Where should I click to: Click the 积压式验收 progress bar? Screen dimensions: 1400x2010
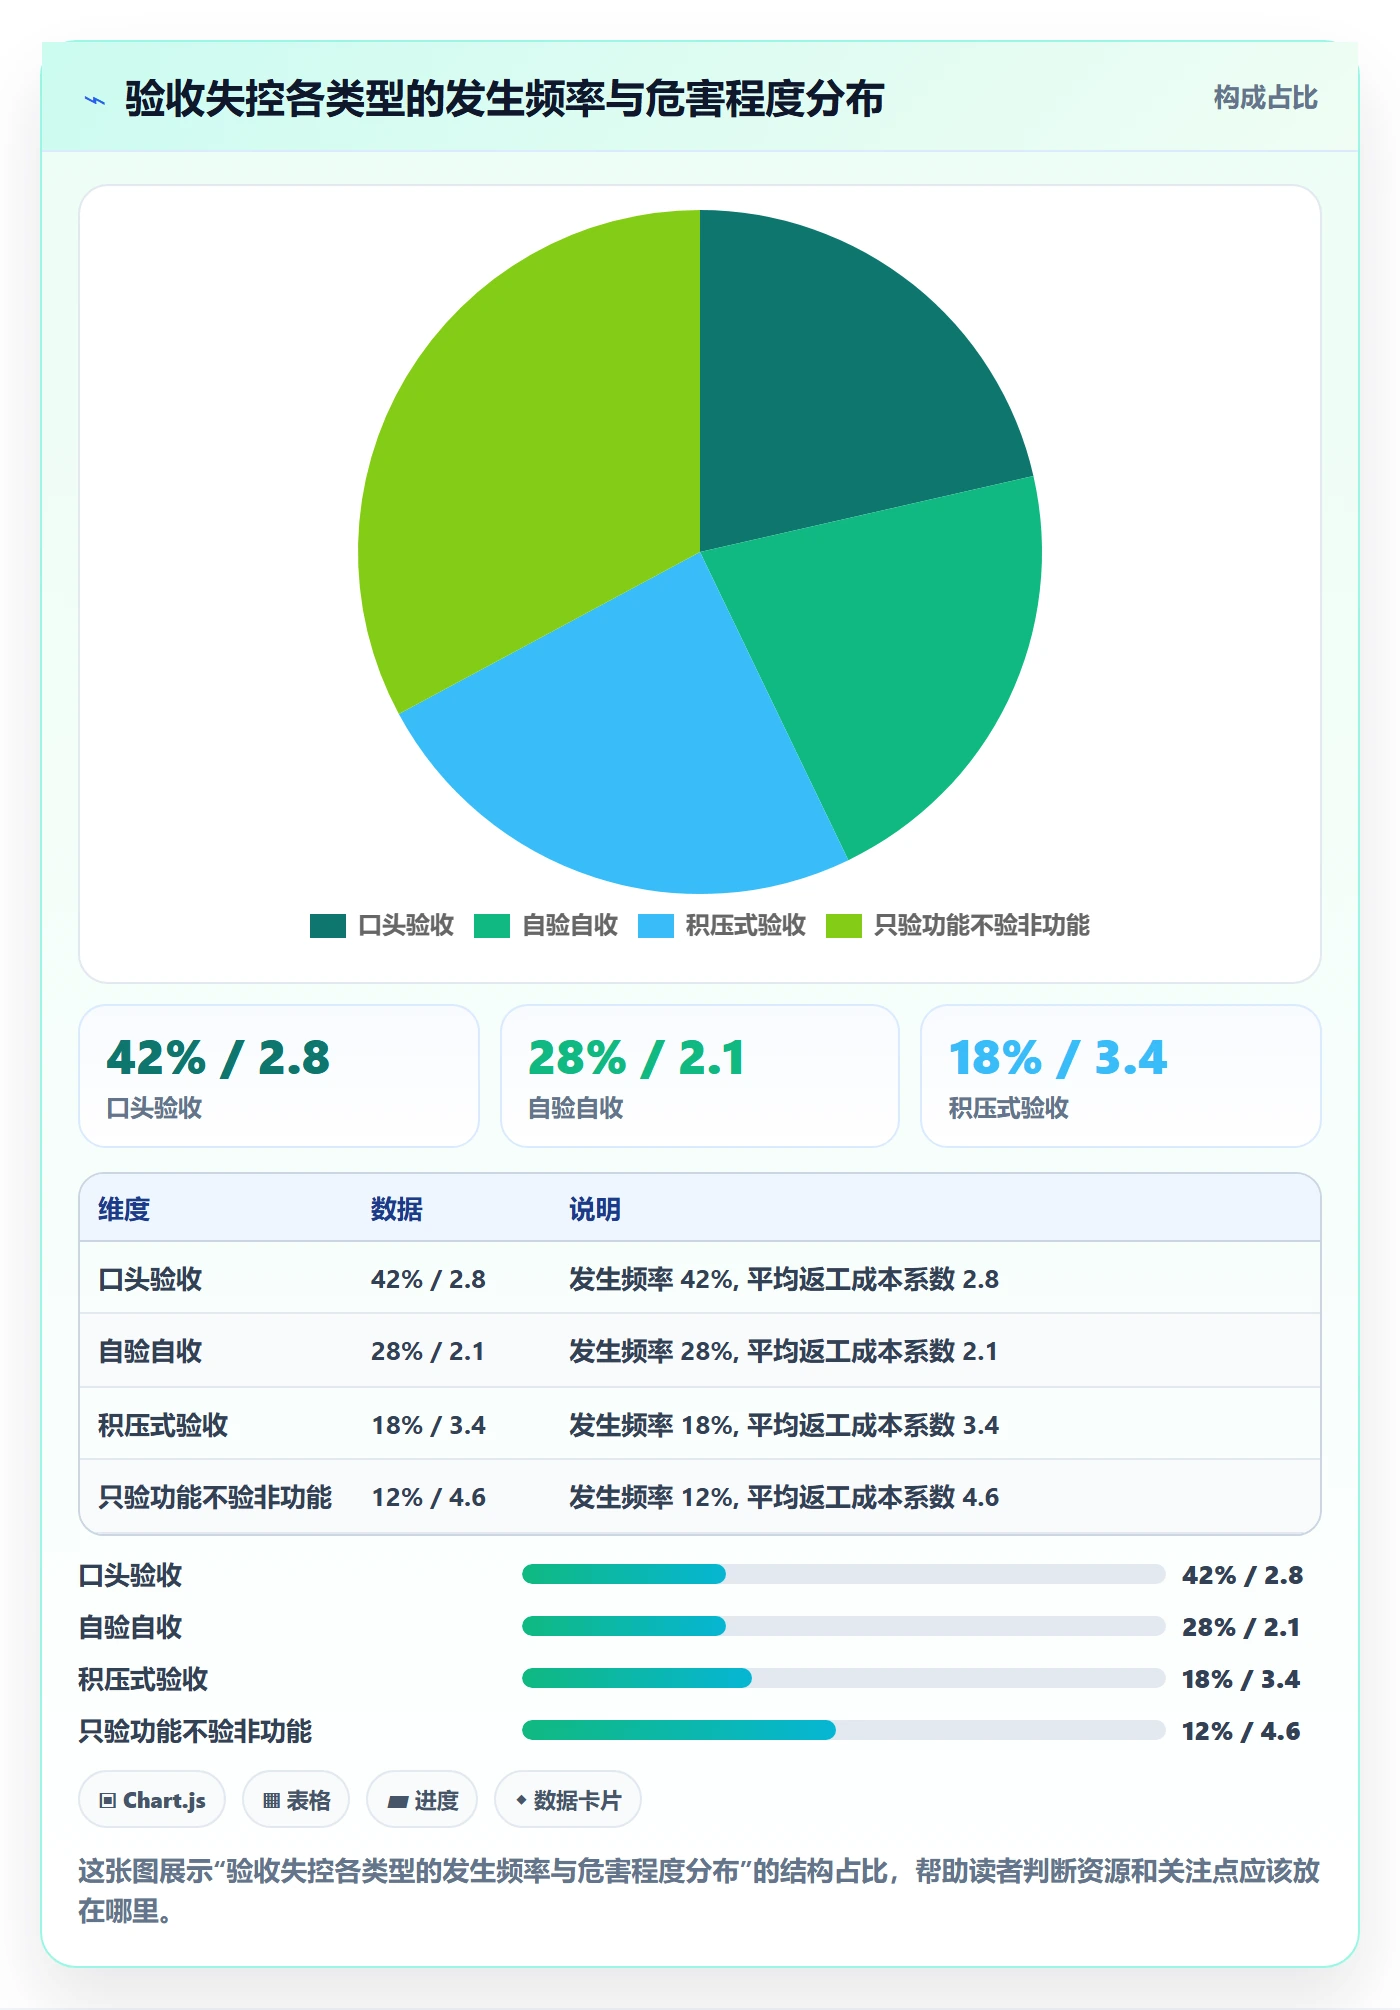pyautogui.click(x=843, y=1678)
